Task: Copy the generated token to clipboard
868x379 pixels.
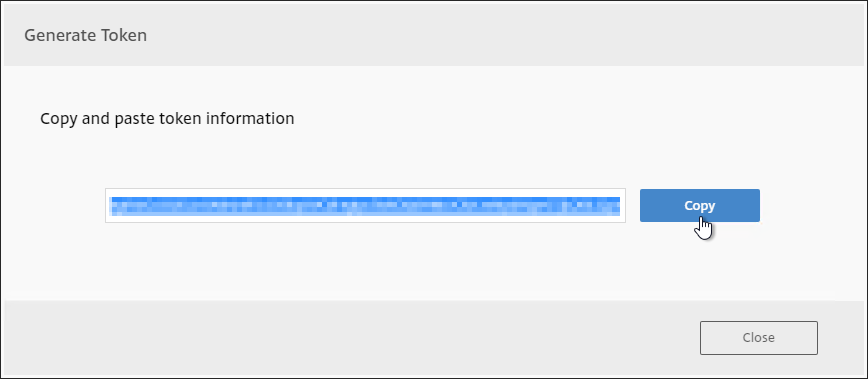Action: tap(700, 205)
